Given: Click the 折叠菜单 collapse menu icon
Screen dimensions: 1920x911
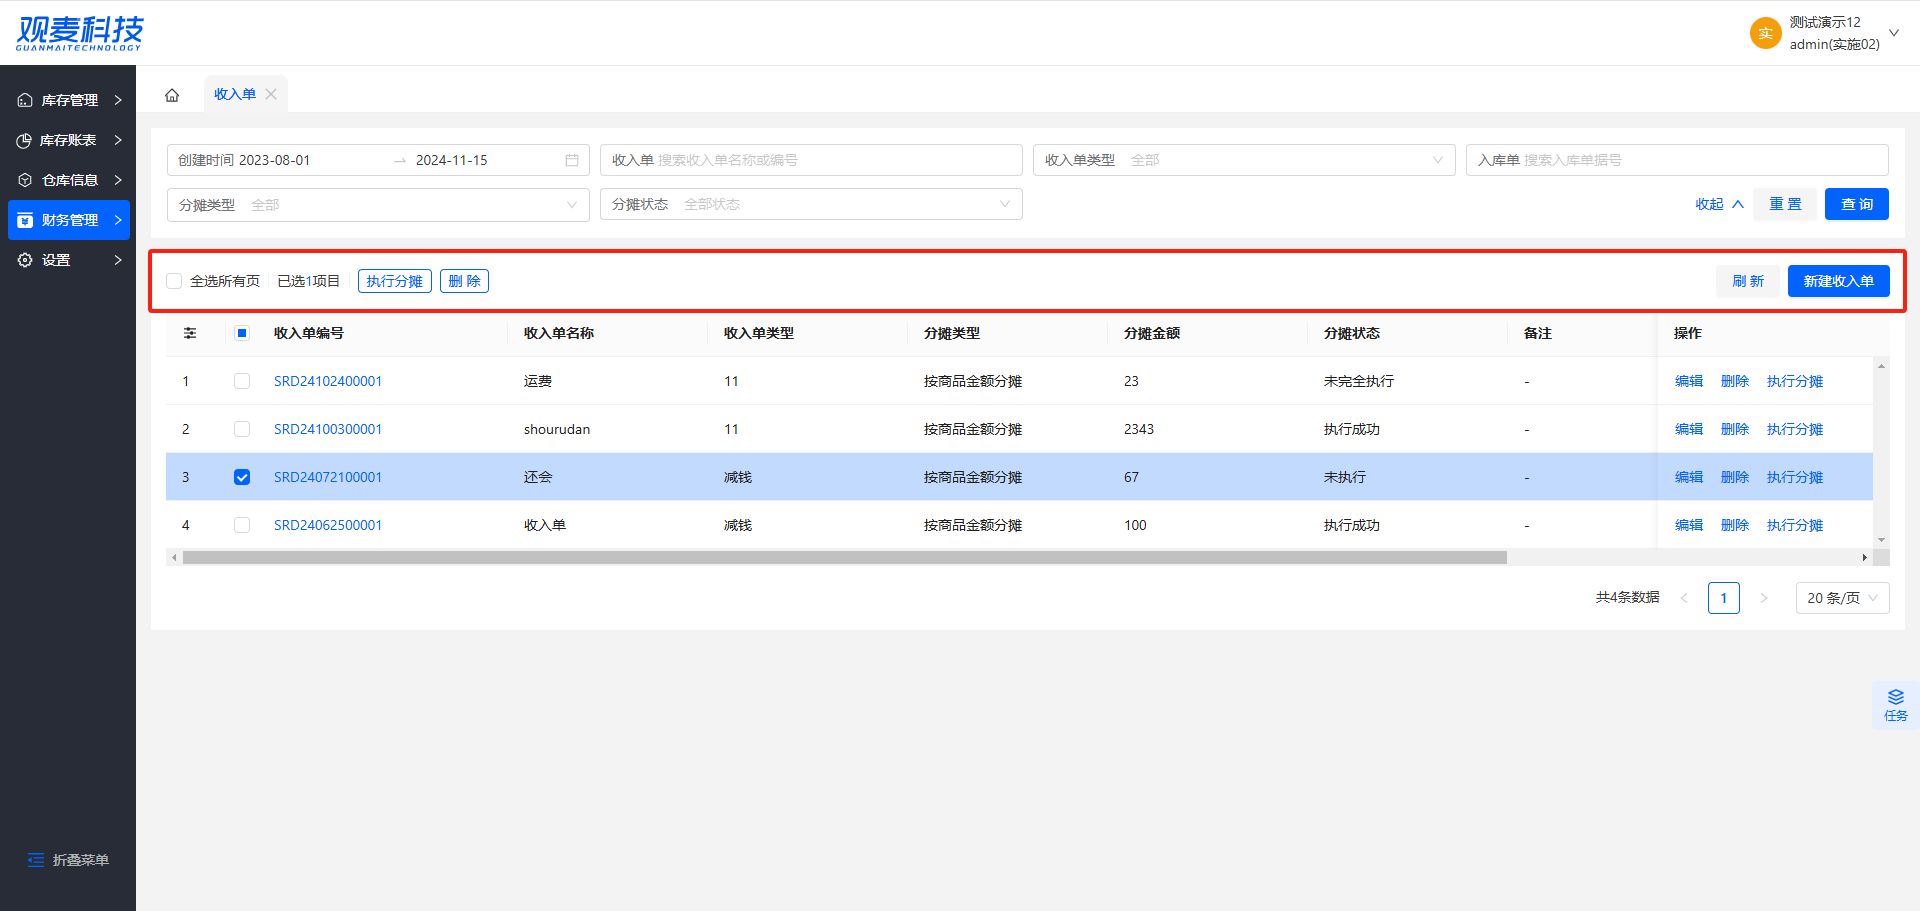Looking at the screenshot, I should click(x=37, y=860).
